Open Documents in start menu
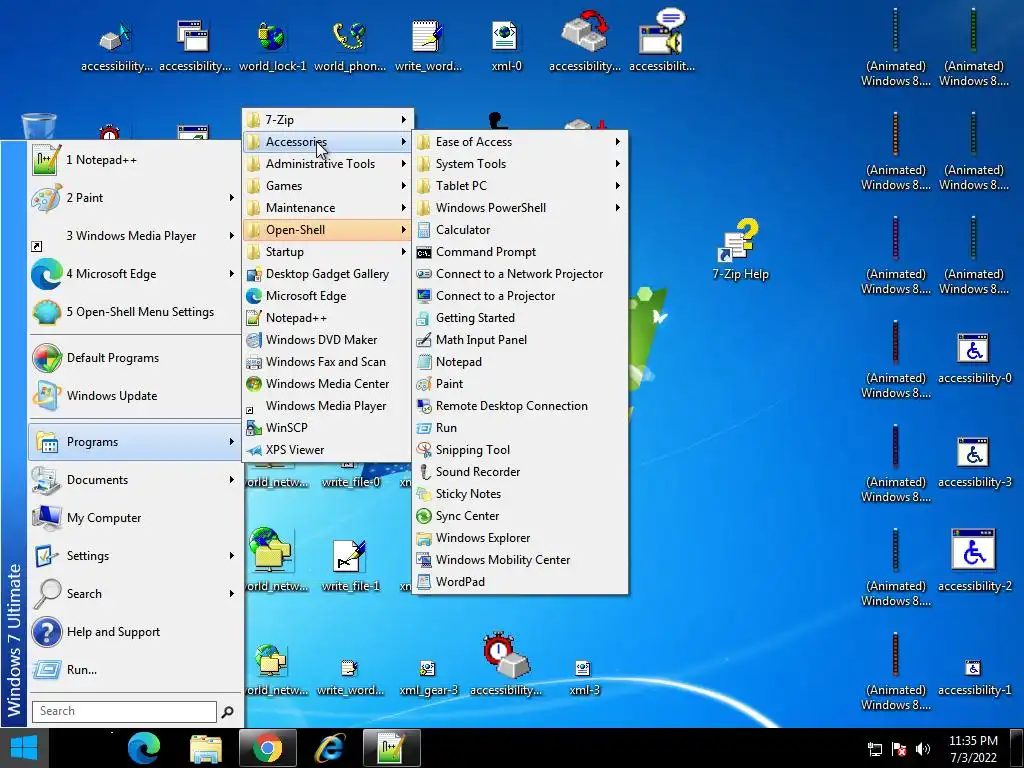Screen dimensions: 1024x768 [x=135, y=480]
